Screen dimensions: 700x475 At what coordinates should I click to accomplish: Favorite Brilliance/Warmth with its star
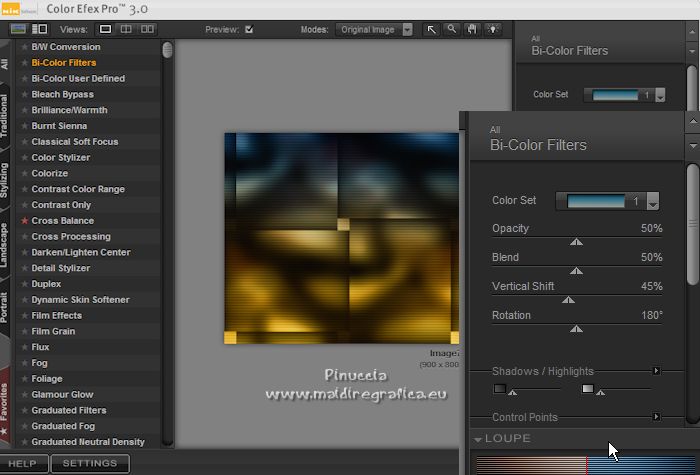(25, 110)
